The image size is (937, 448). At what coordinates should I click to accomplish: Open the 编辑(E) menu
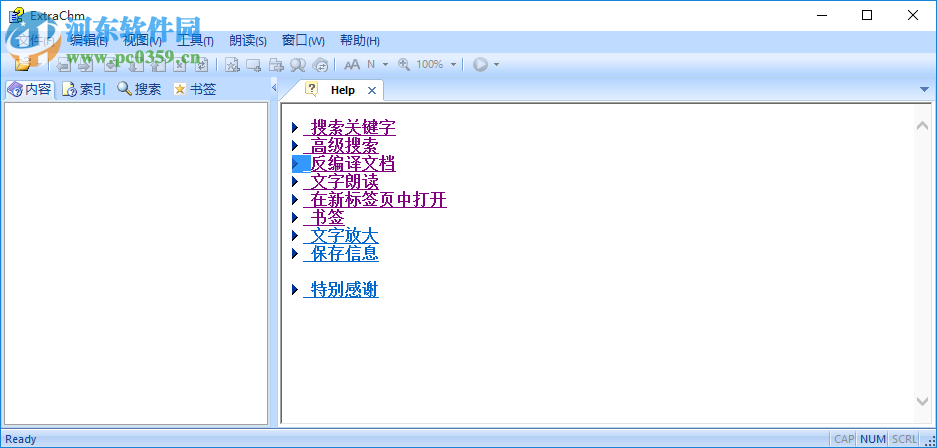[x=88, y=41]
